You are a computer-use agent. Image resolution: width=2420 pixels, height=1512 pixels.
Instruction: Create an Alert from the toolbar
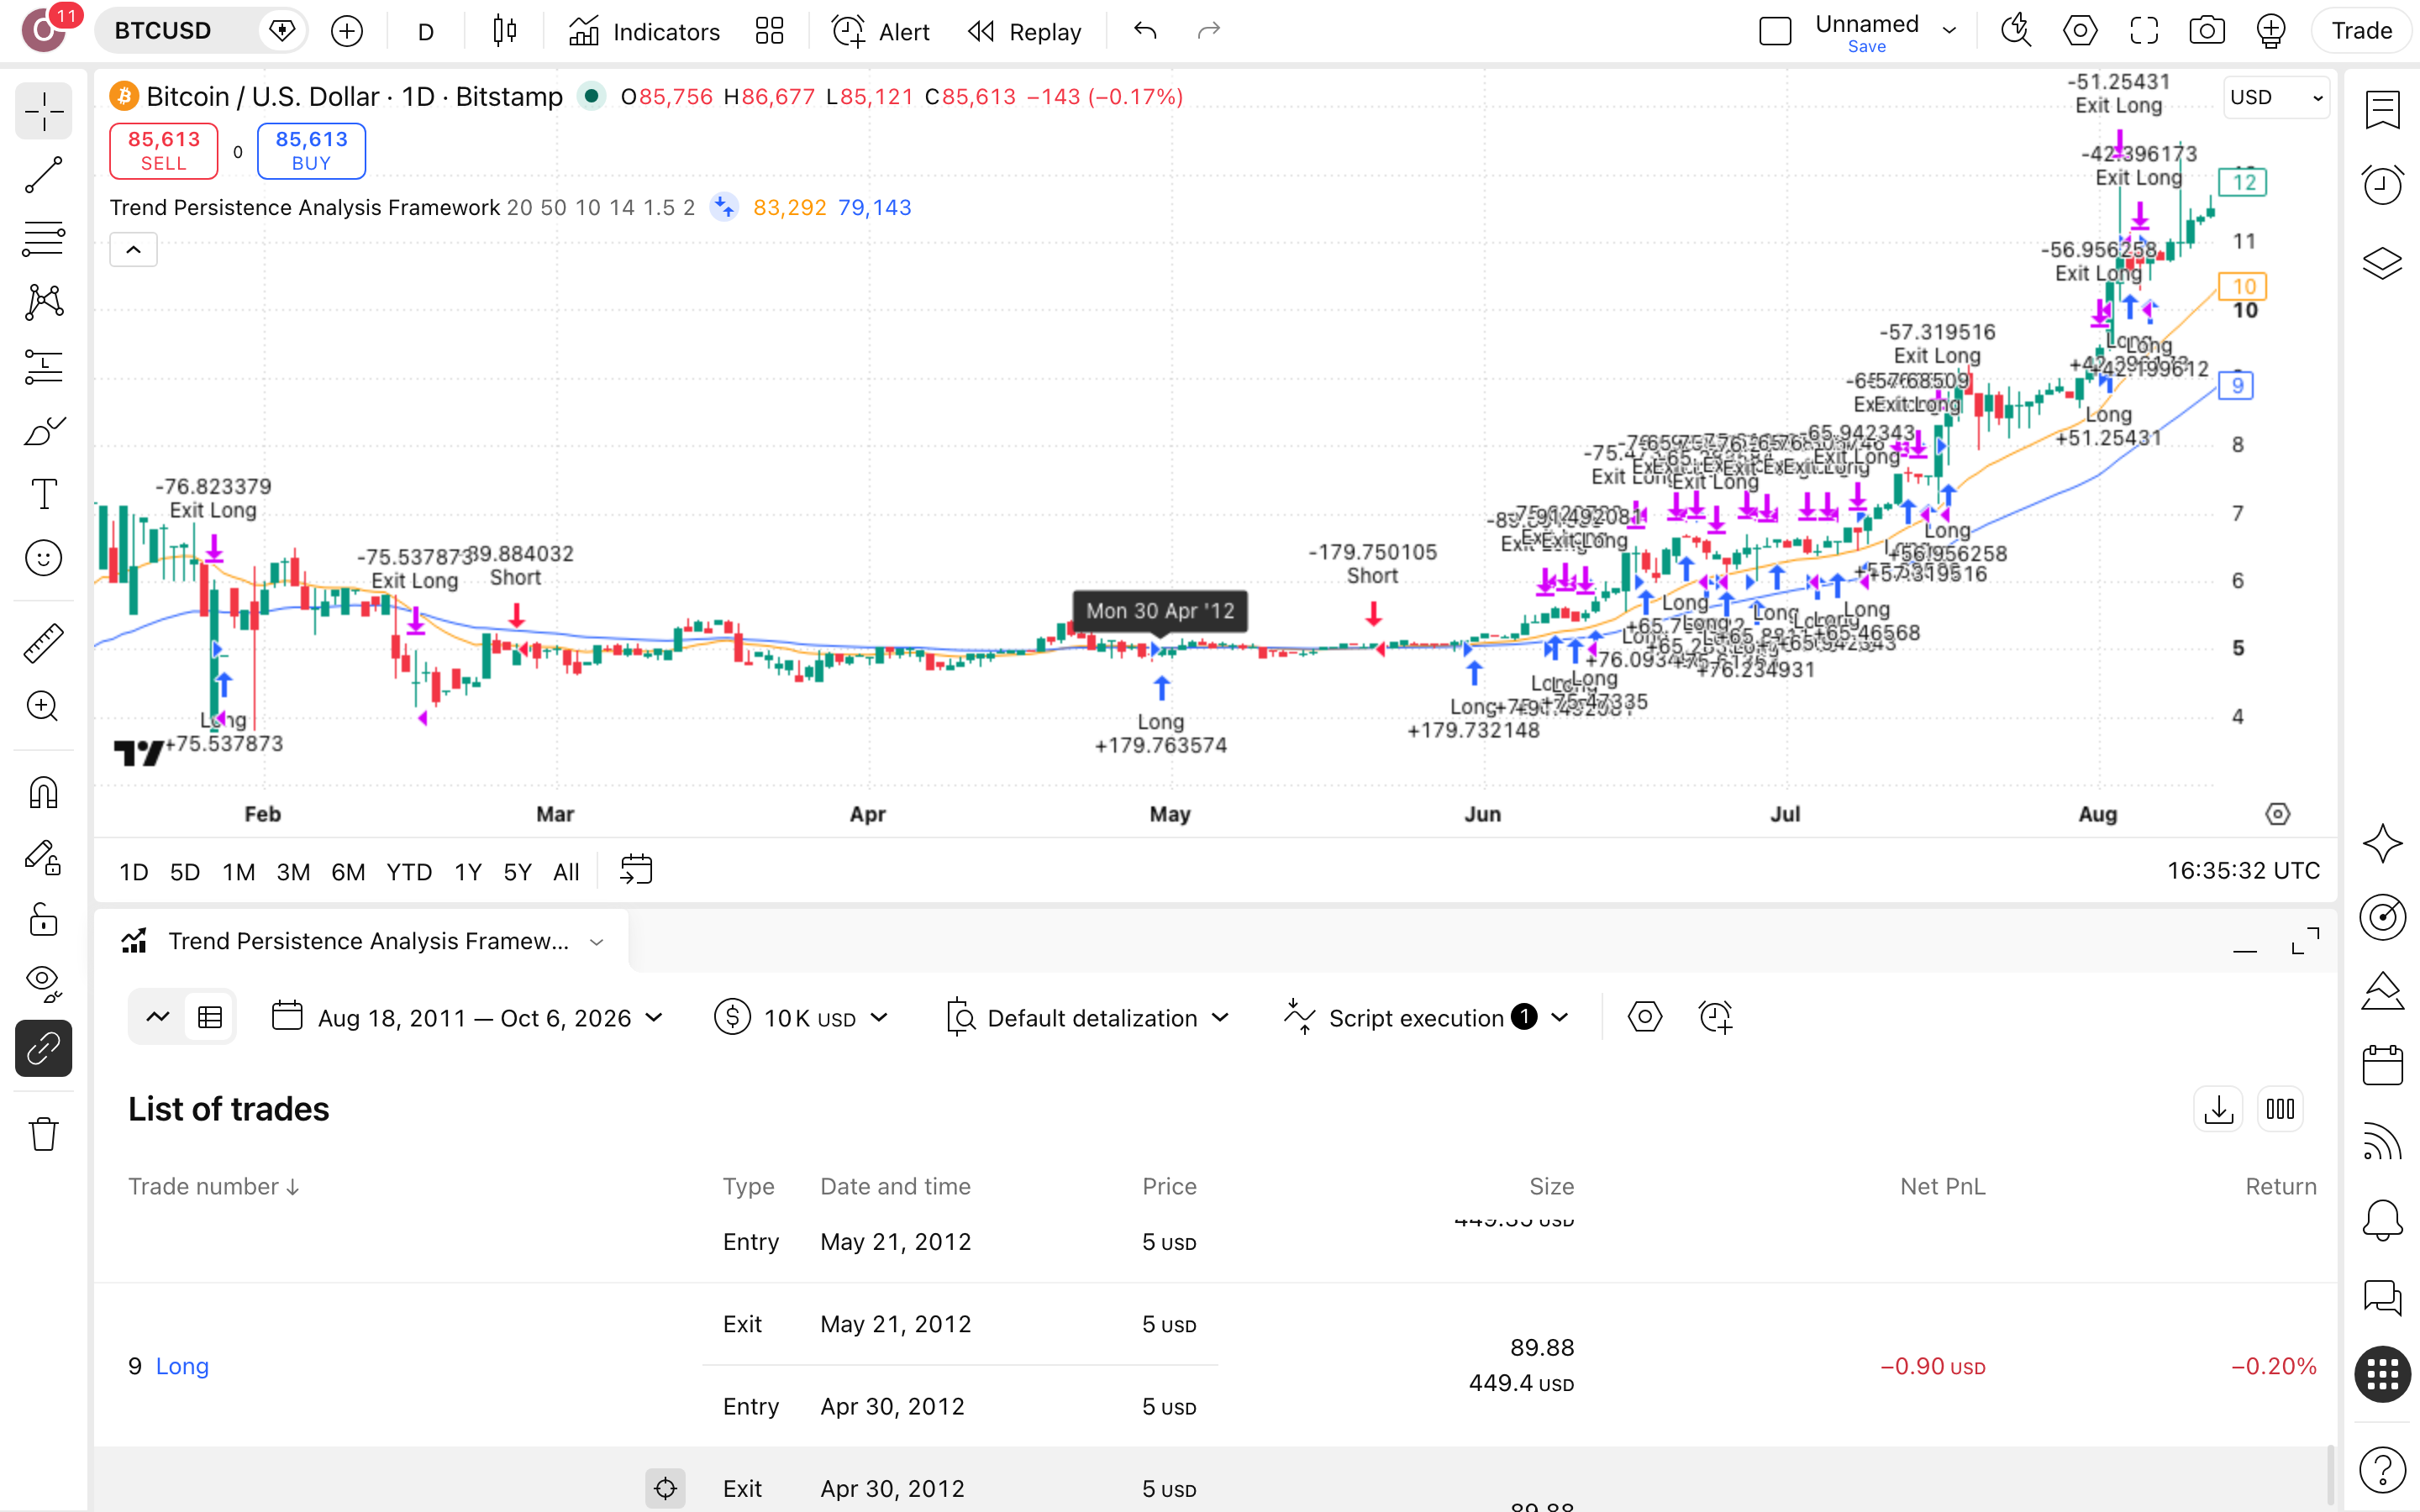point(880,31)
